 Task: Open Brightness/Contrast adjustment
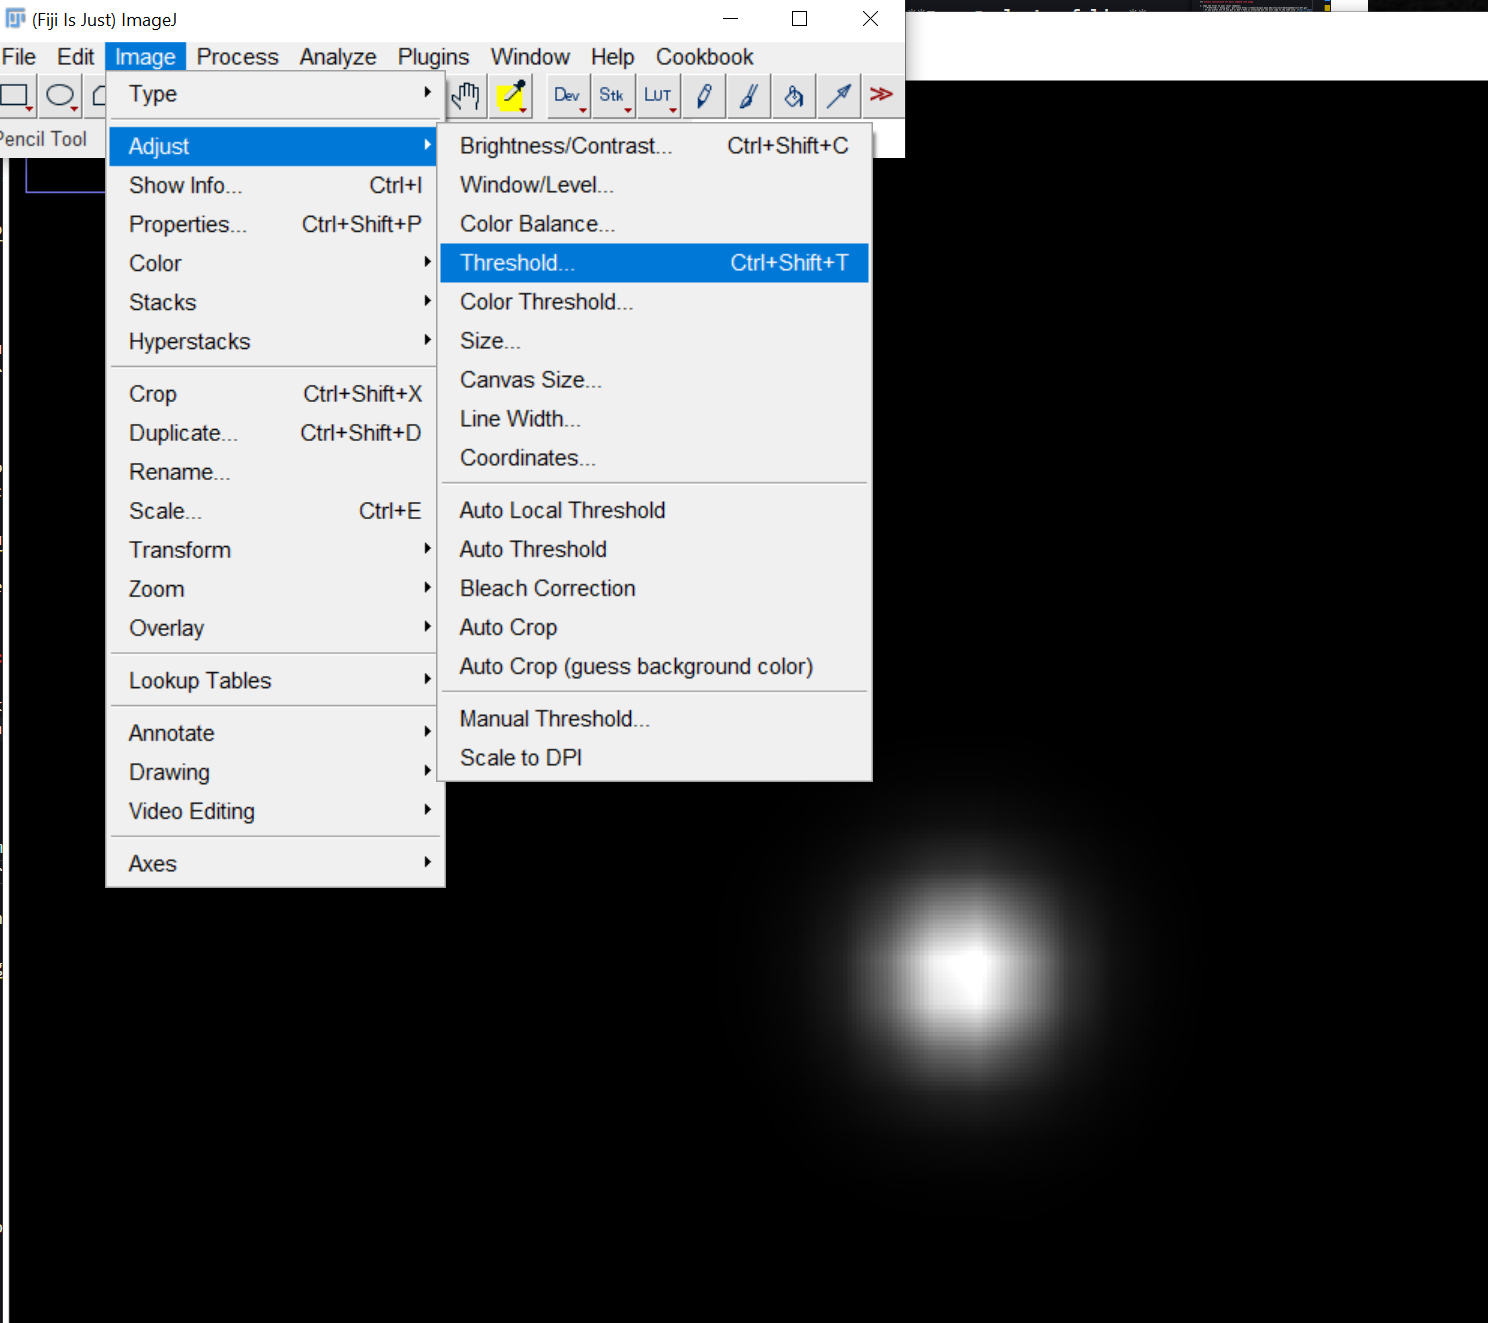tap(654, 146)
